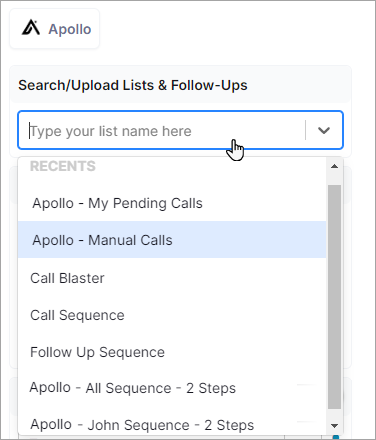The image size is (376, 440).
Task: Select Apollo - My Pending Calls list
Action: [172, 203]
